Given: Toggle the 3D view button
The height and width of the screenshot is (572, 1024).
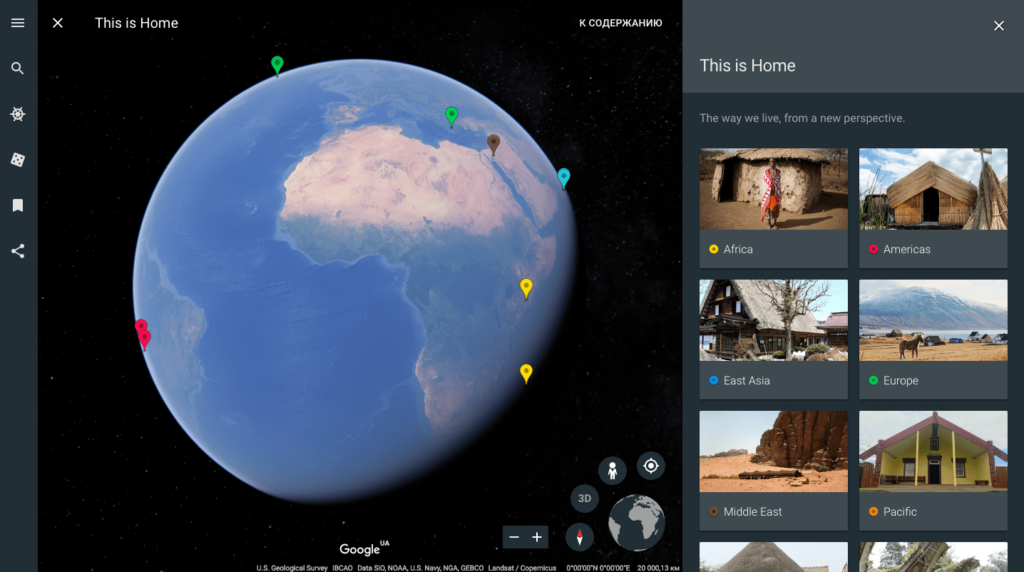Looking at the screenshot, I should (x=585, y=498).
